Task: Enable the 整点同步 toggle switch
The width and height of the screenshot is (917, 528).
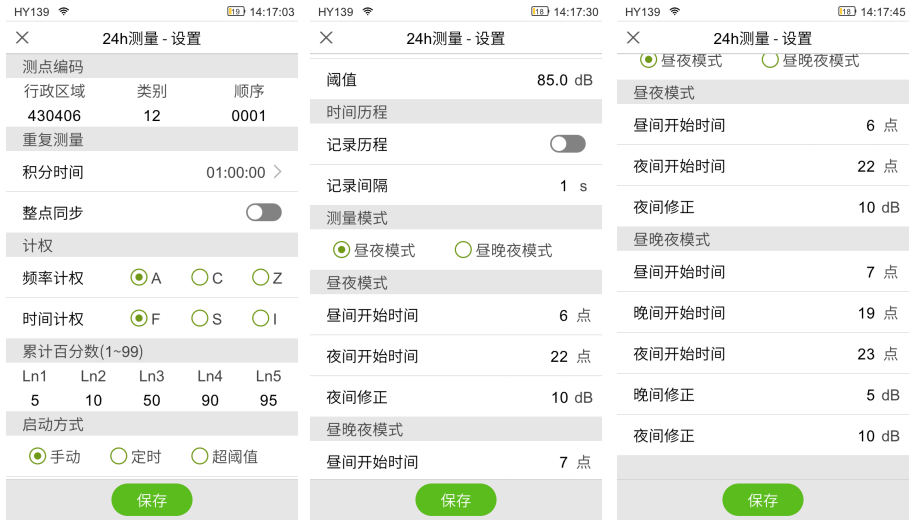Action: [x=264, y=212]
